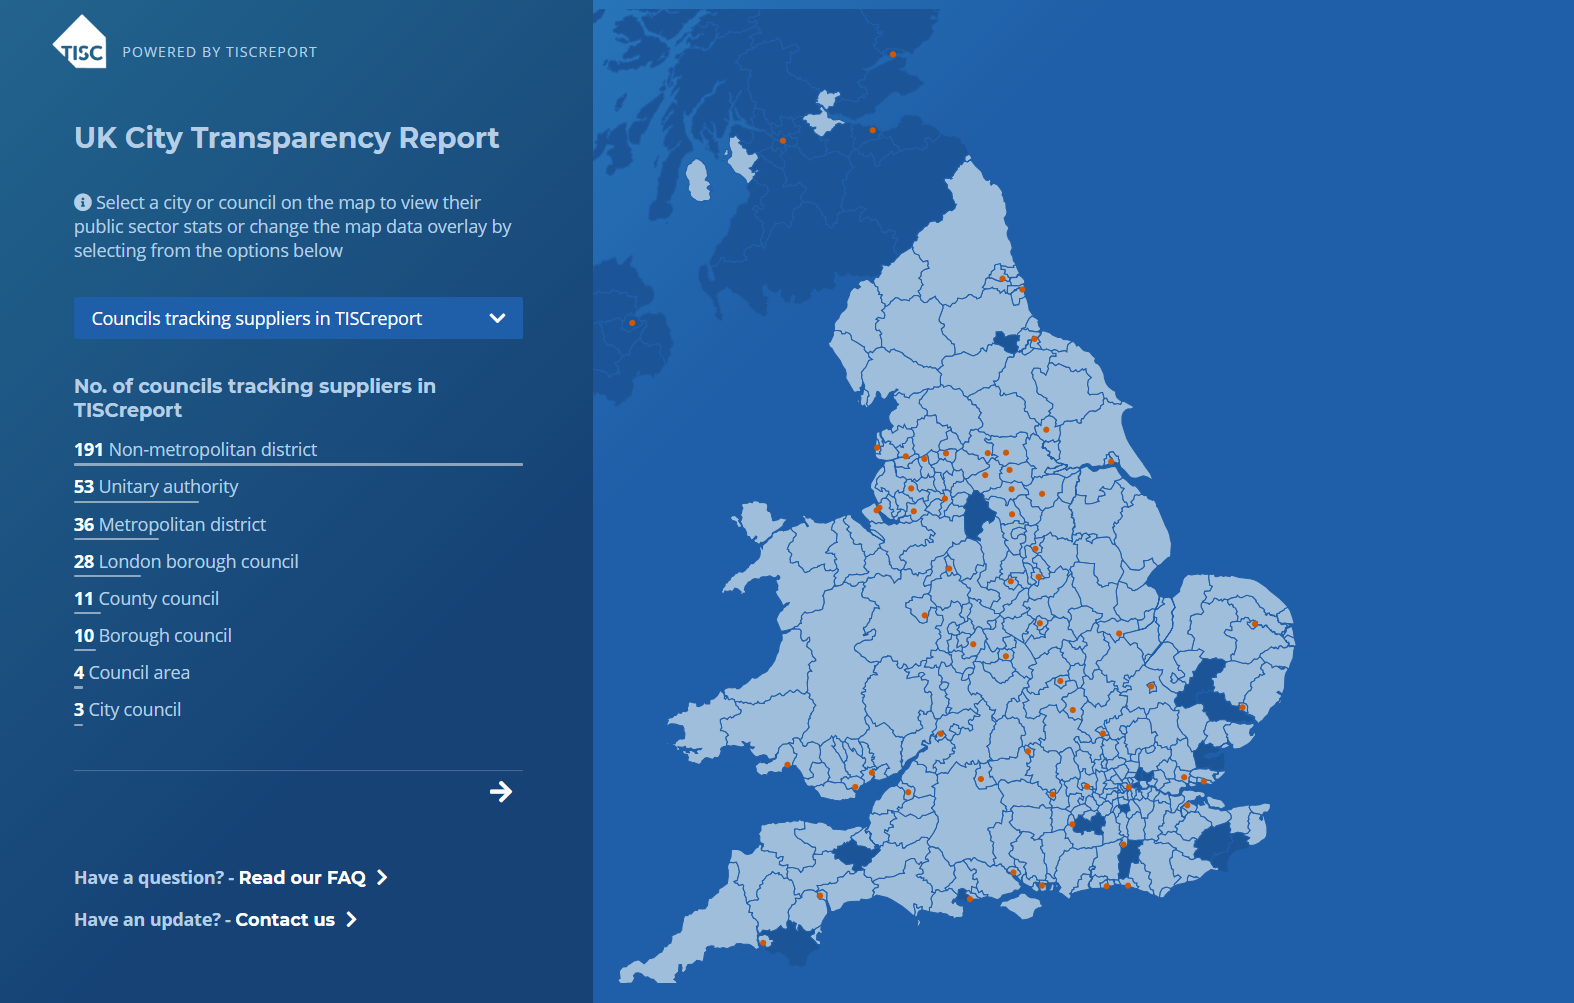Click the info icon beside Select a city

point(83,203)
